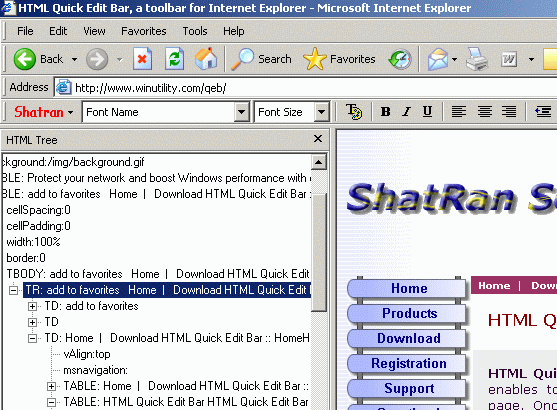This screenshot has height=410, width=557.
Task: Open the View menu
Action: (x=94, y=31)
